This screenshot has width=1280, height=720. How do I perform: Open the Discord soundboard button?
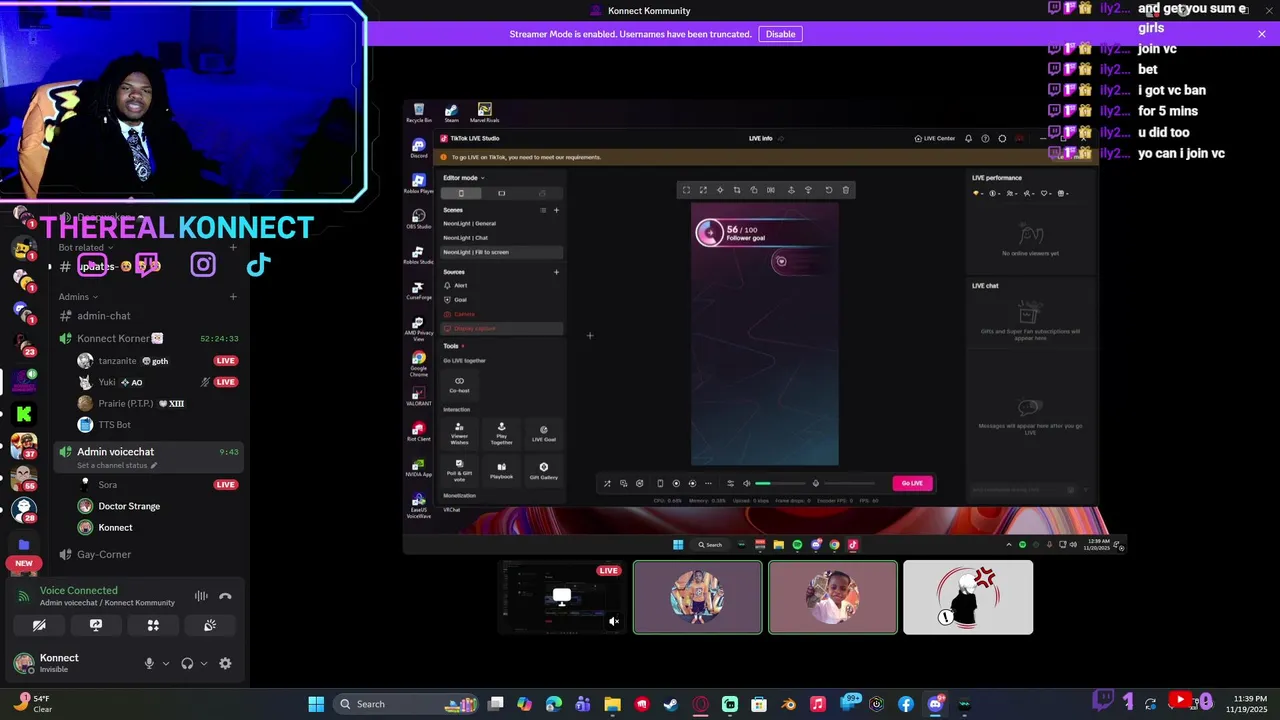tap(210, 625)
